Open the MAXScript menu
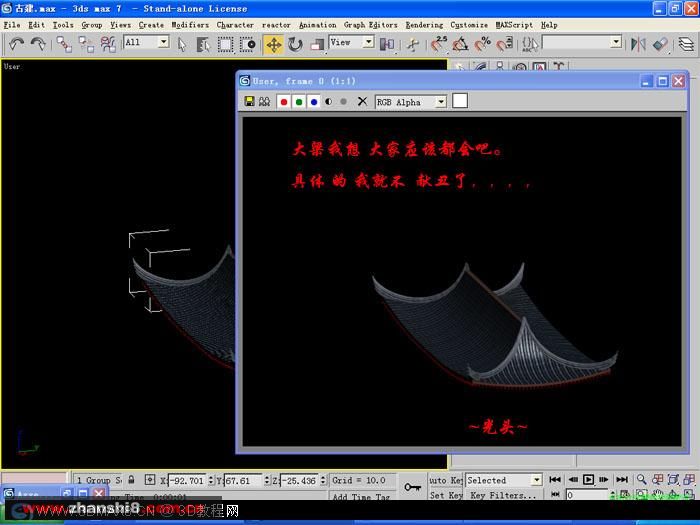The height and width of the screenshot is (525, 700). click(514, 25)
